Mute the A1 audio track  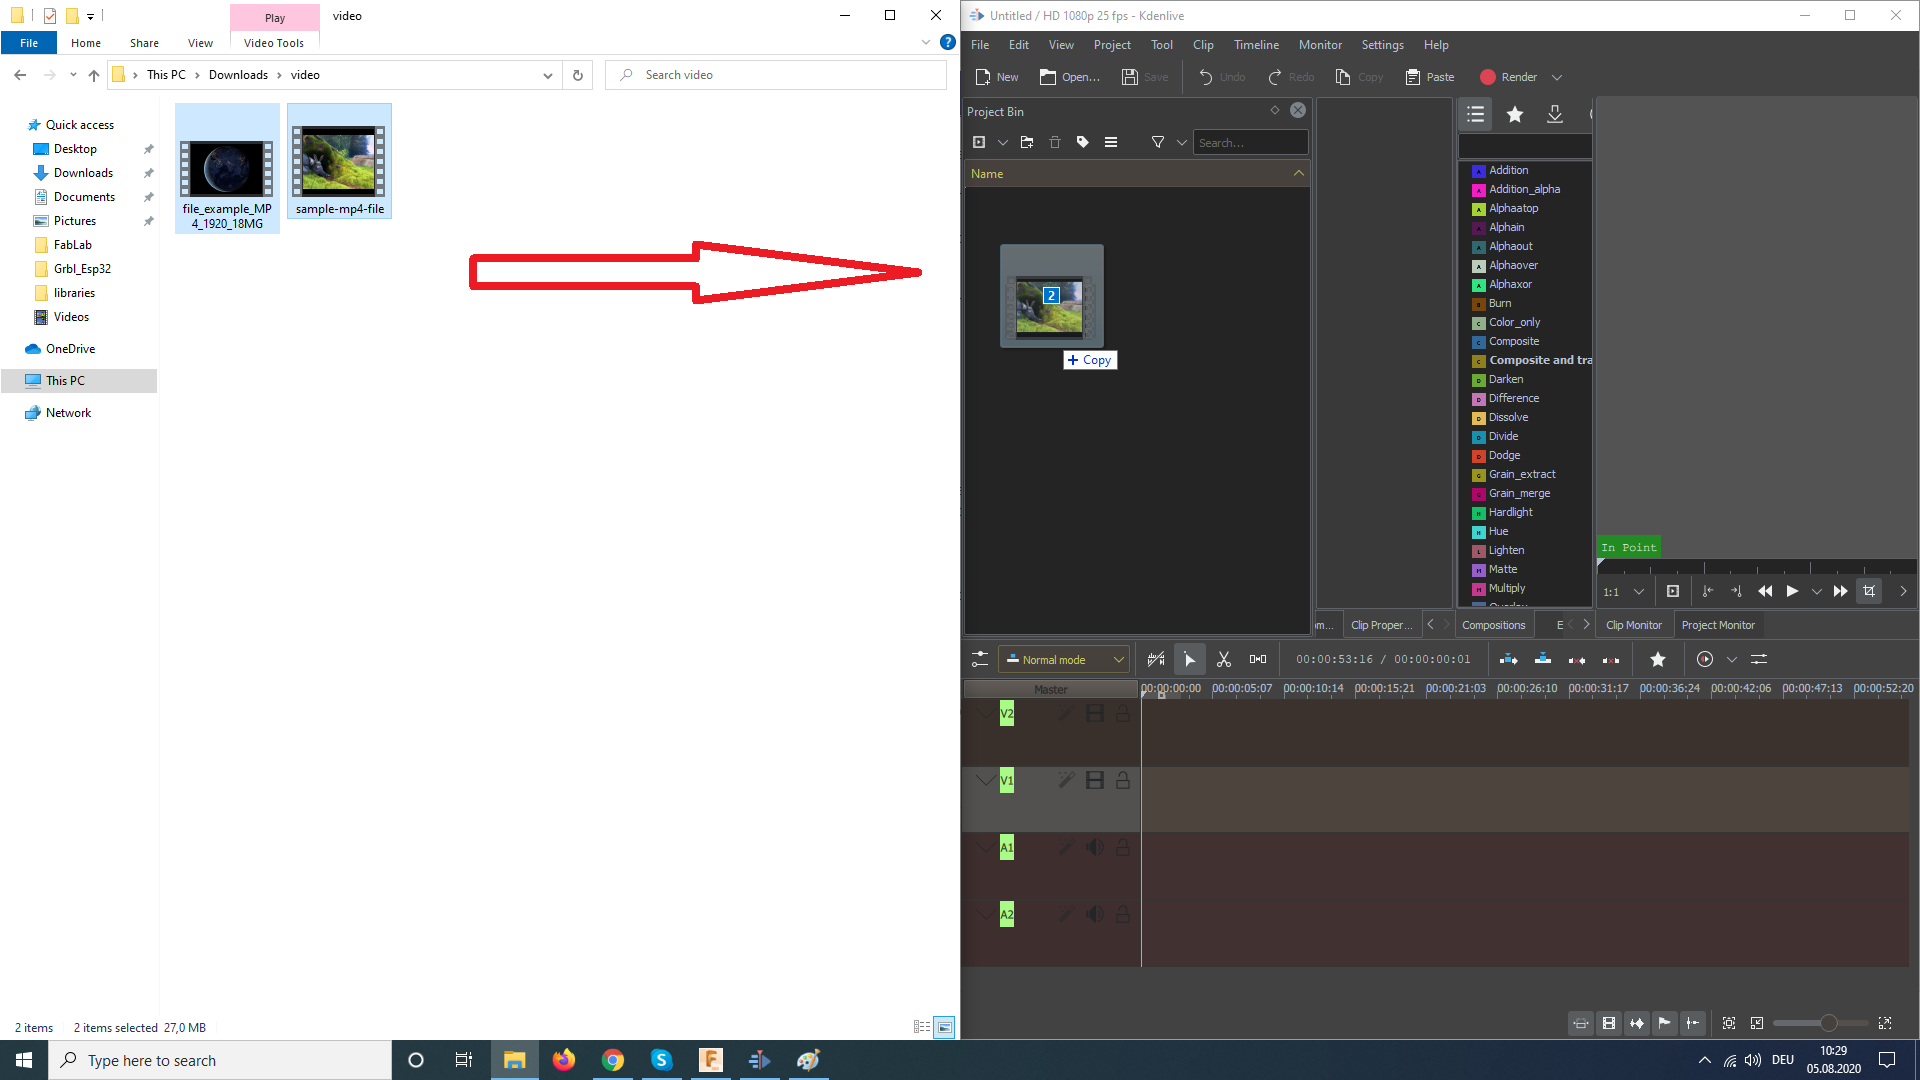pos(1095,848)
